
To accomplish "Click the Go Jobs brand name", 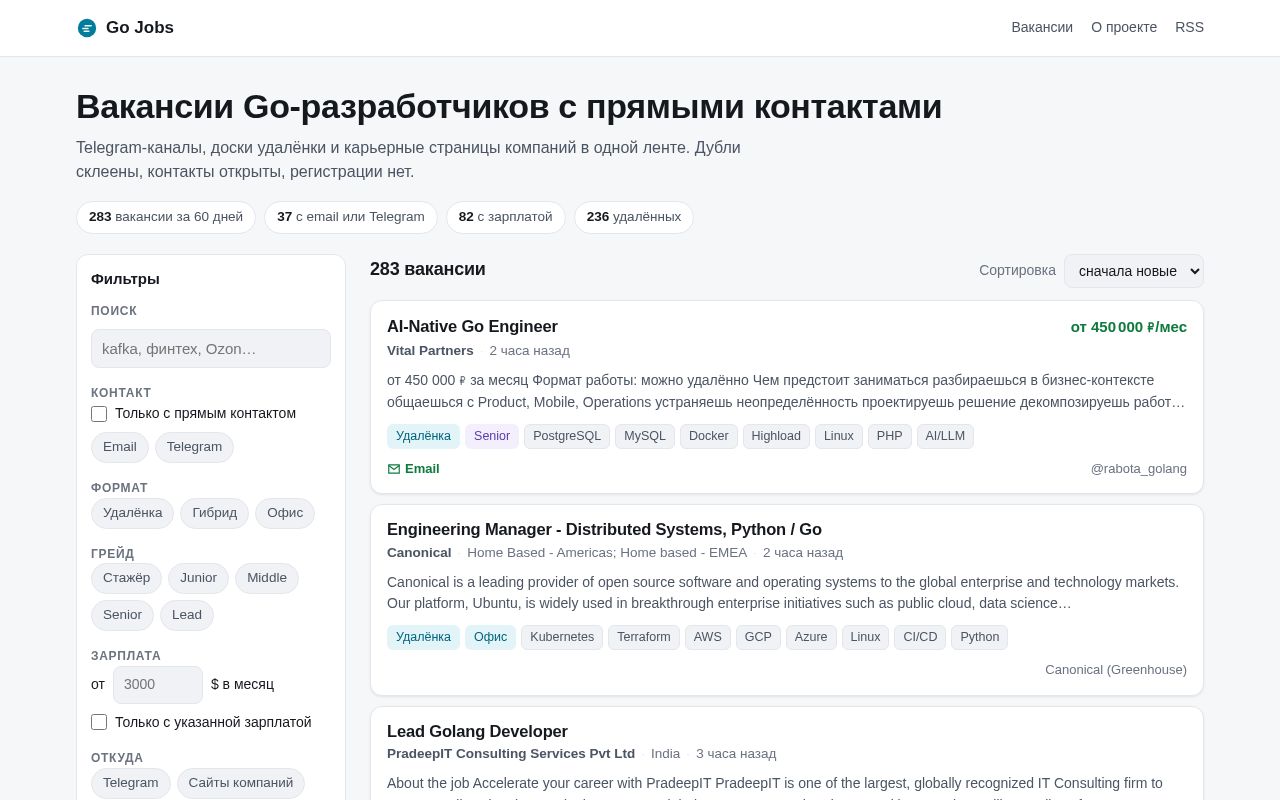I will [140, 28].
